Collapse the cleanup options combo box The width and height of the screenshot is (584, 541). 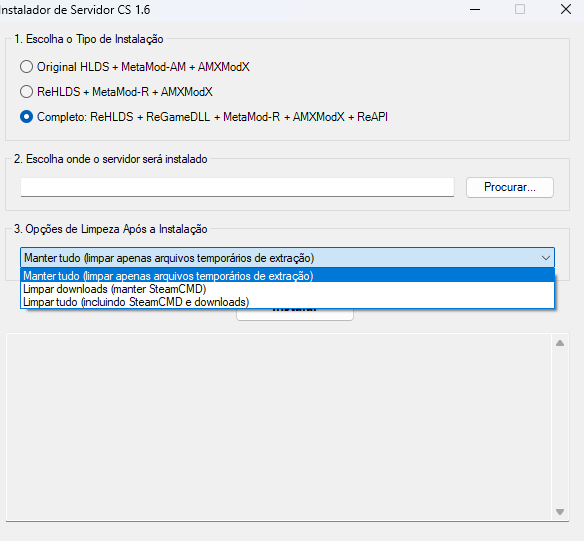pos(287,258)
